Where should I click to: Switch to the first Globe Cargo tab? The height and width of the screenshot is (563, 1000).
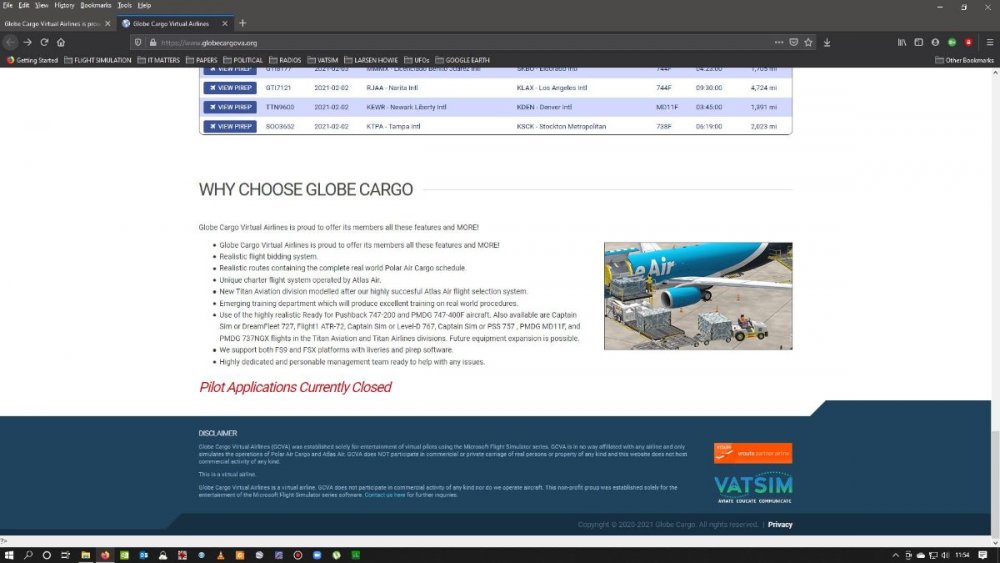pyautogui.click(x=52, y=24)
